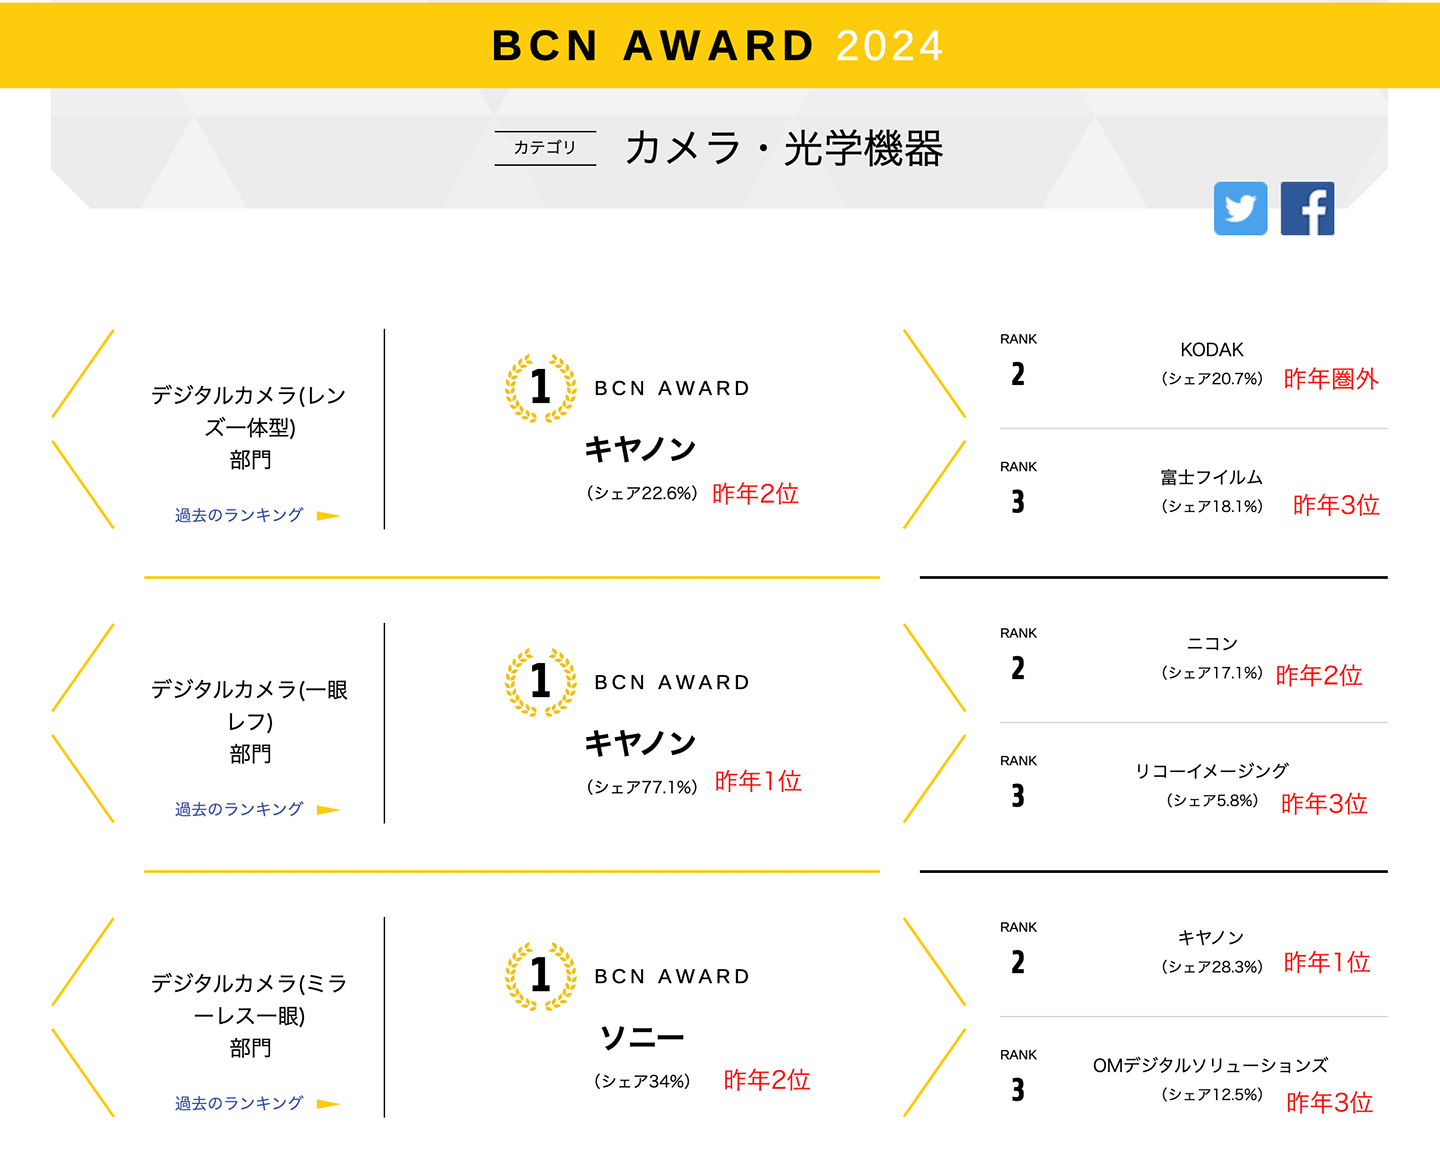
Task: Open 過去のランキング for デジタルカメラ(レンズ一体型) 部門
Action: (x=238, y=515)
